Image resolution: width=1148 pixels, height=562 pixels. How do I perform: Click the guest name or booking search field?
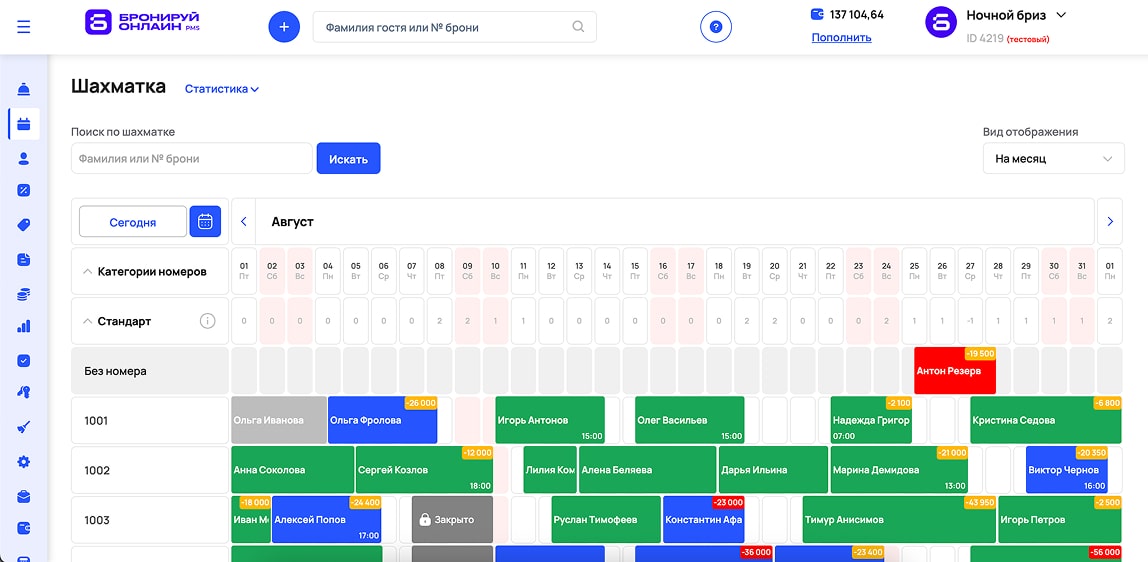click(x=455, y=27)
